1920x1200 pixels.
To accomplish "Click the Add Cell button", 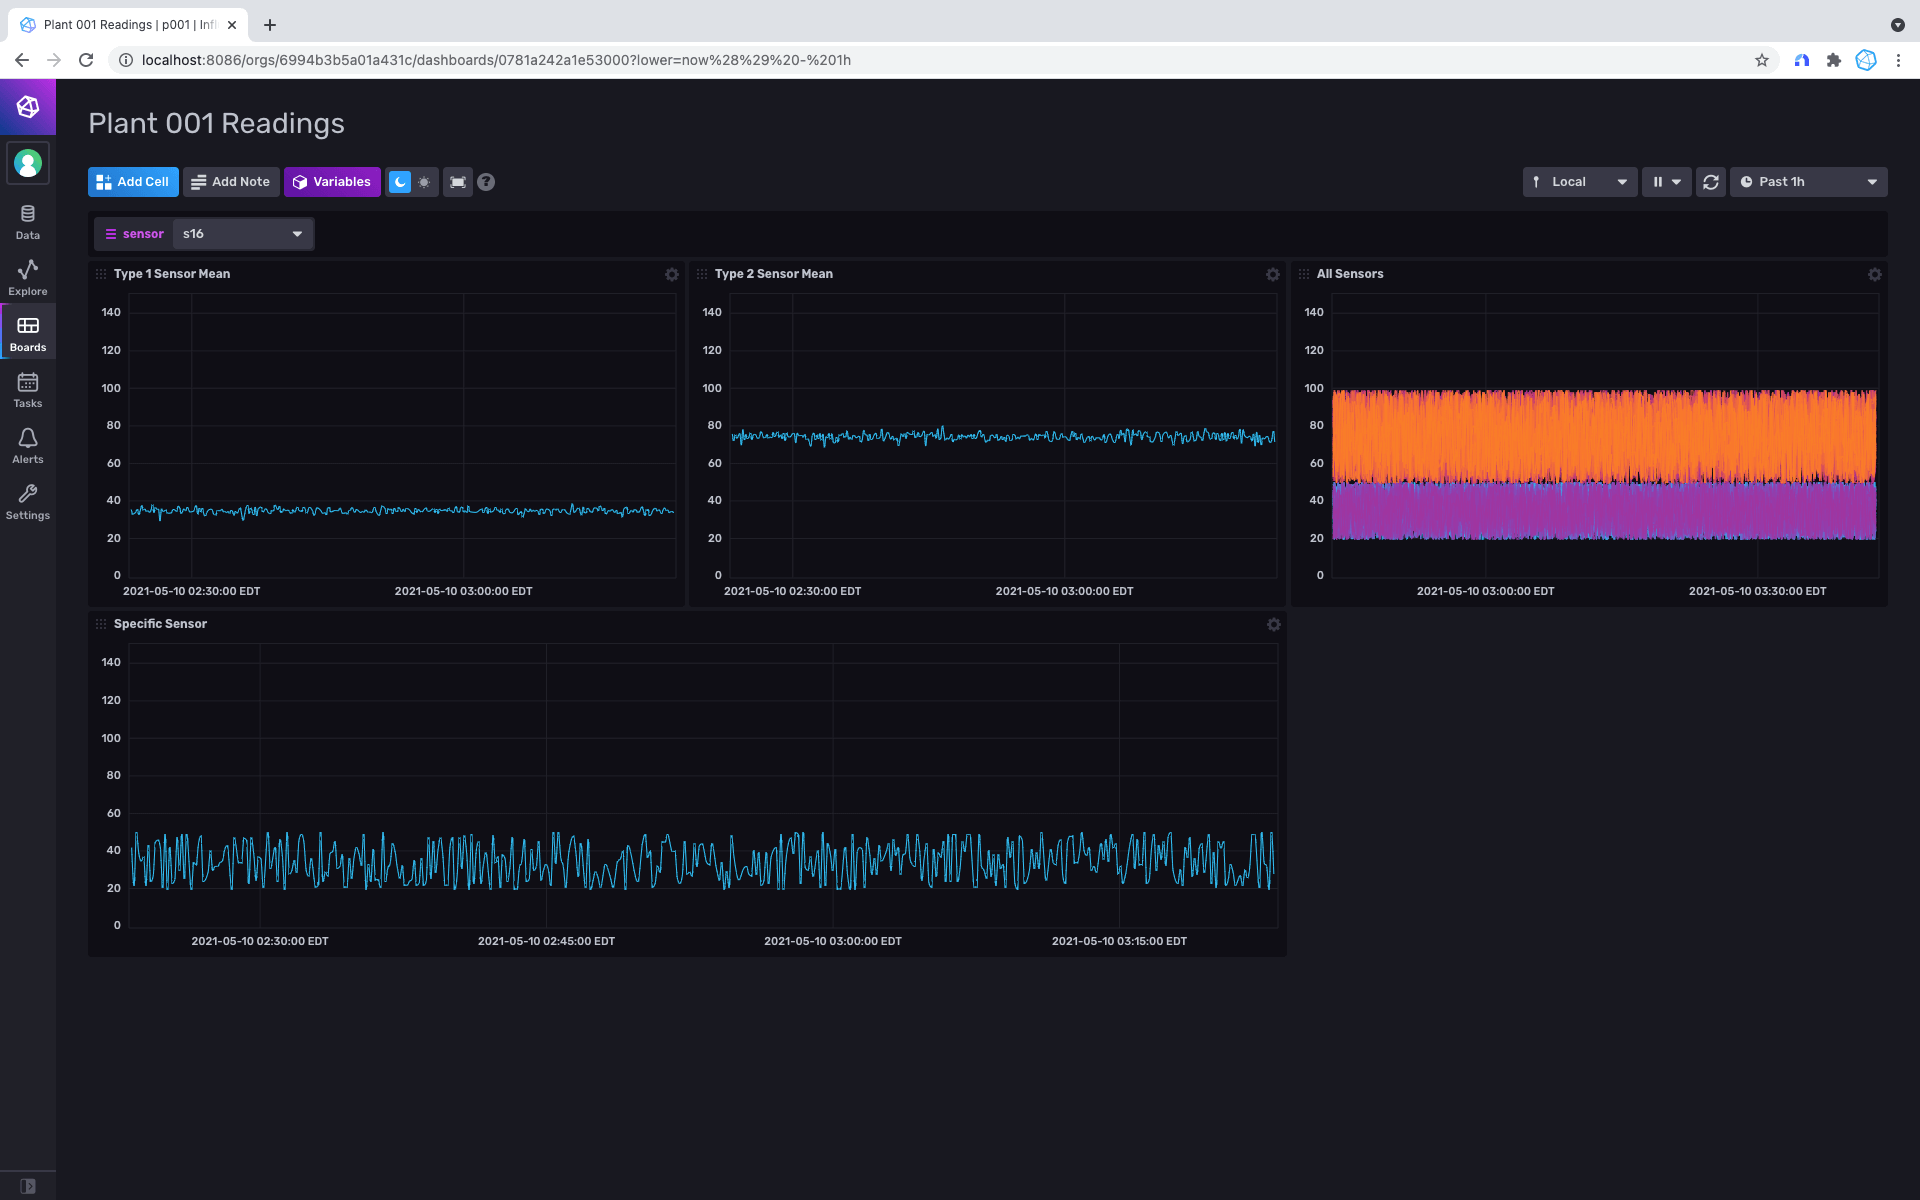I will [x=133, y=182].
